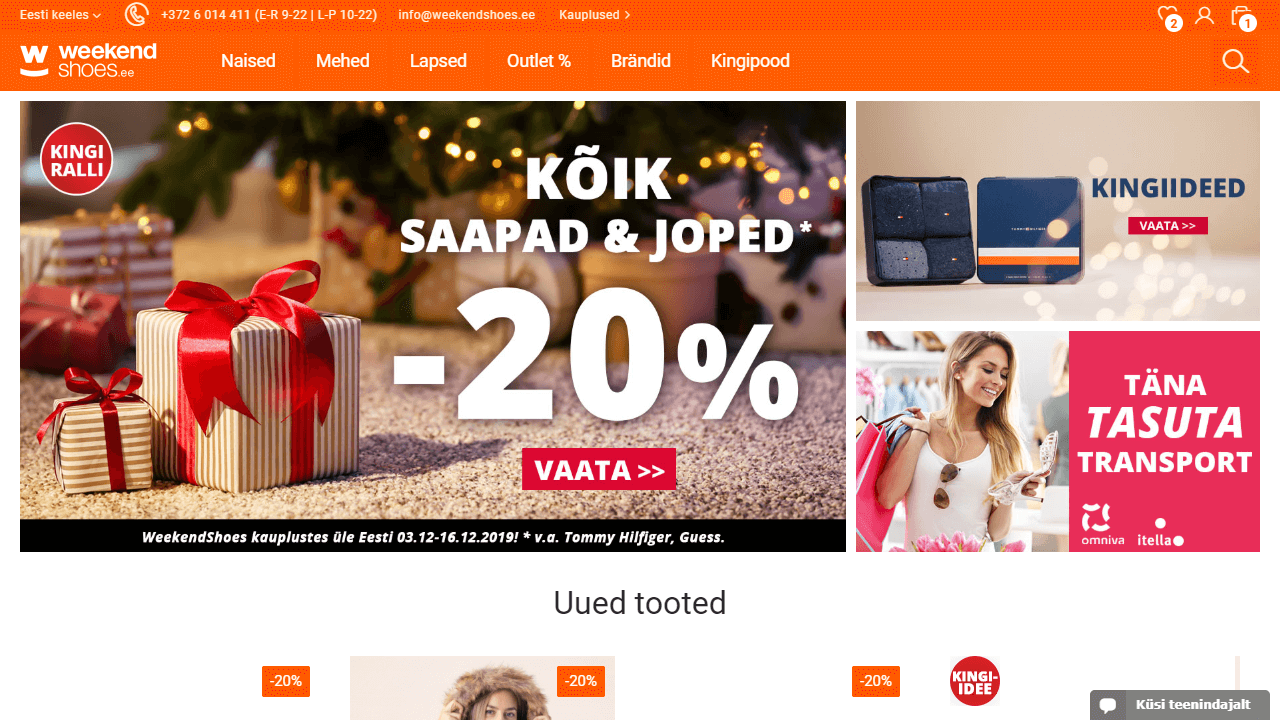Screen dimensions: 1280x720
Task: Click the red VAATA >> banner button
Action: click(x=599, y=469)
